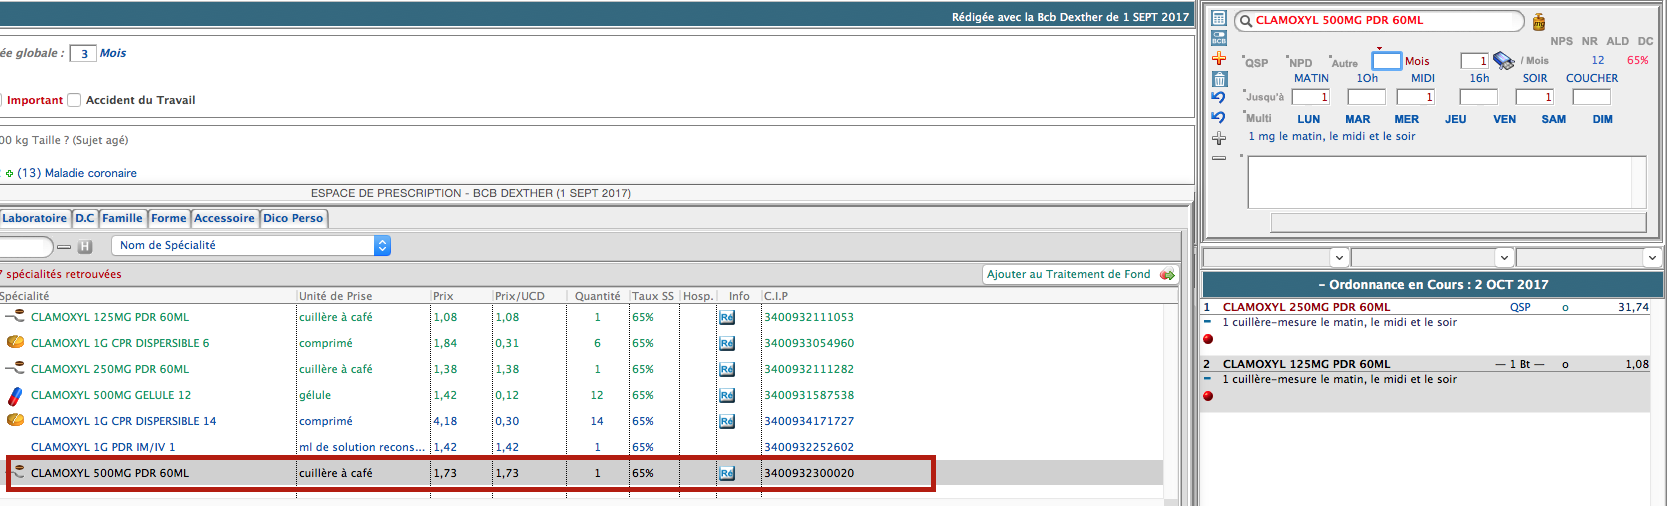Open the Forme tab

169,218
